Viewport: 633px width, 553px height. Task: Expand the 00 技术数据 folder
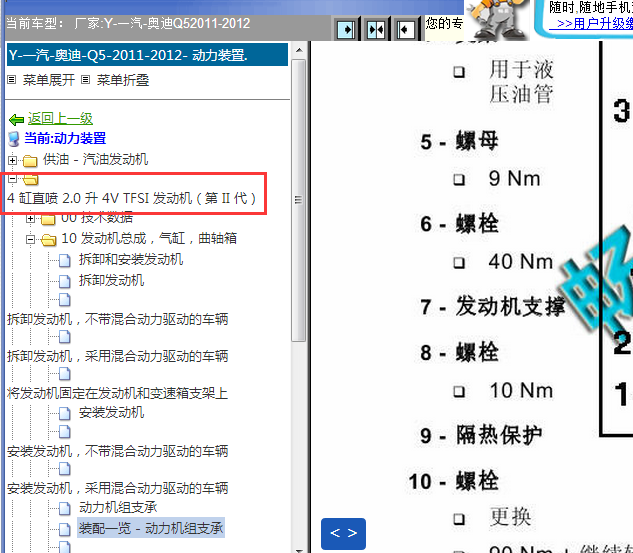point(30,219)
